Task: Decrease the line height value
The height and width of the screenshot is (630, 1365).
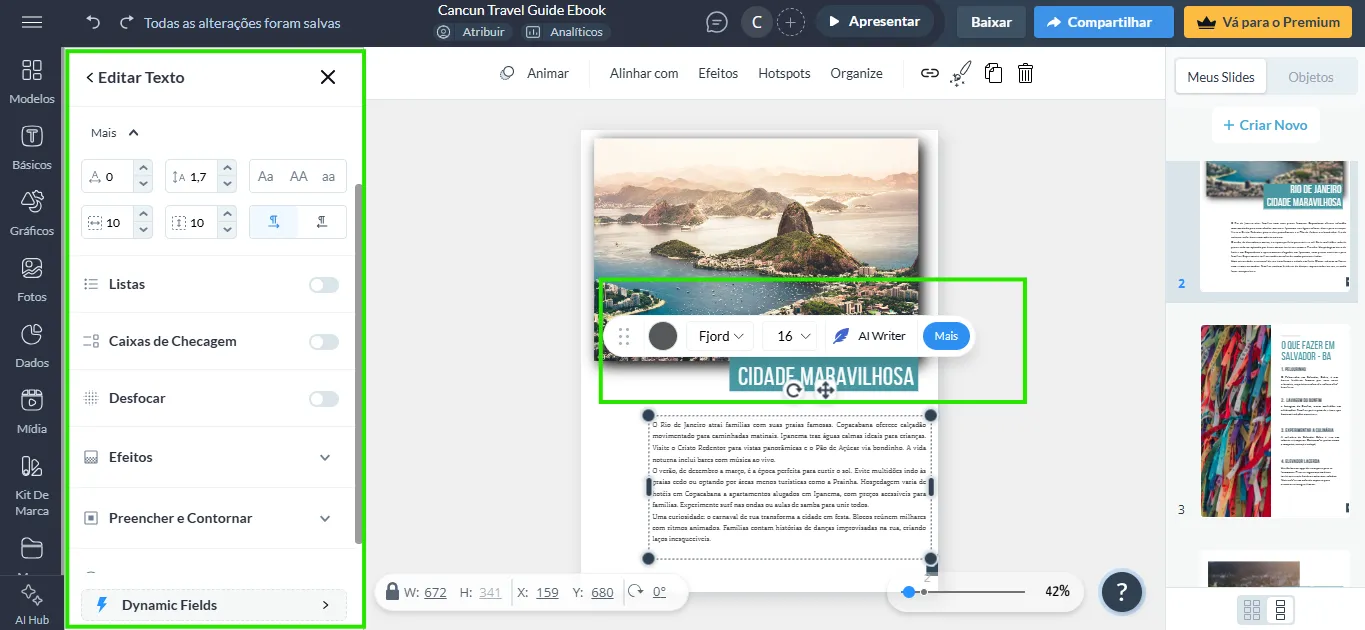Action: click(227, 184)
